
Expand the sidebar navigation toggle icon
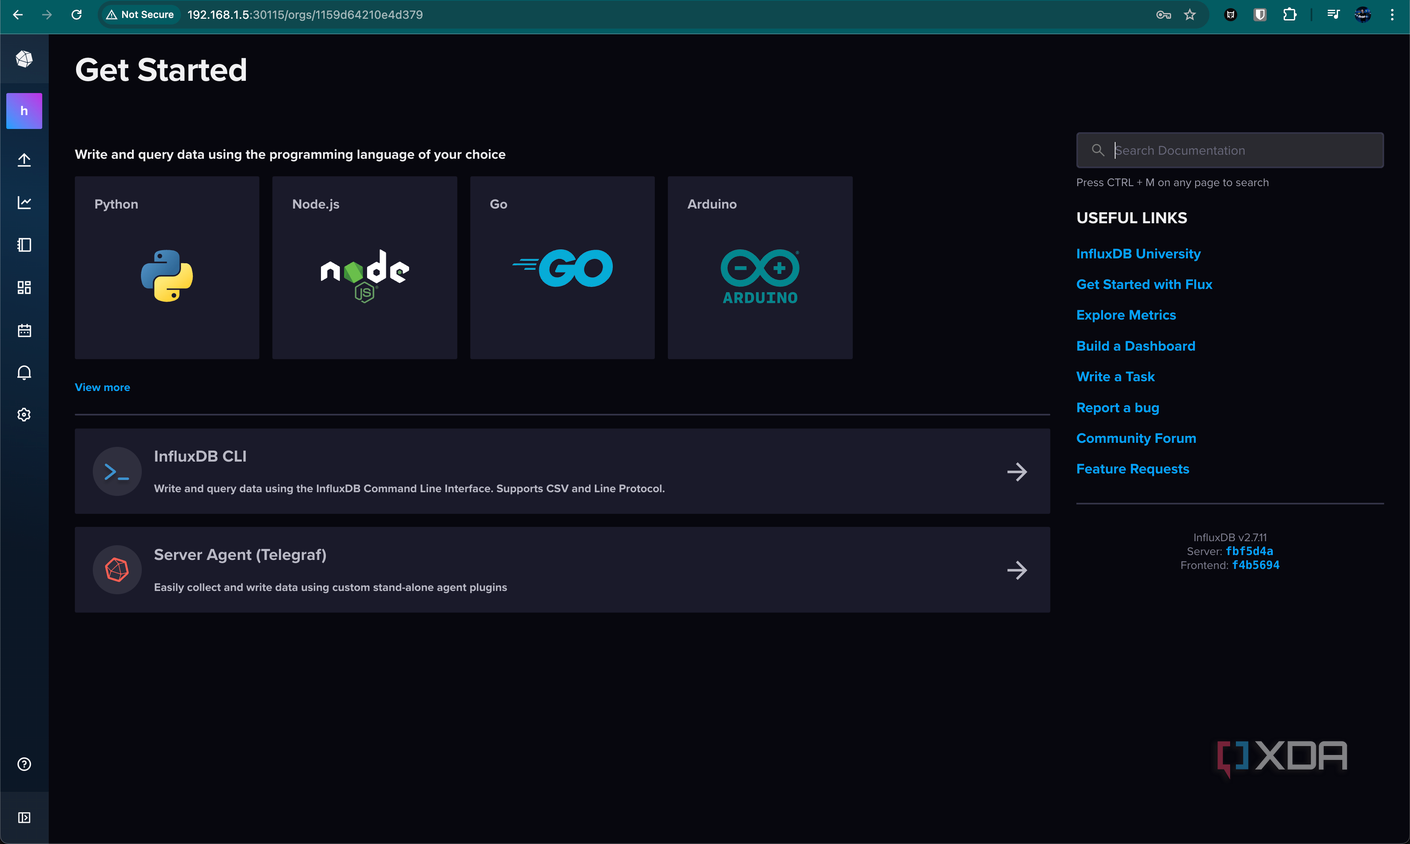(24, 817)
